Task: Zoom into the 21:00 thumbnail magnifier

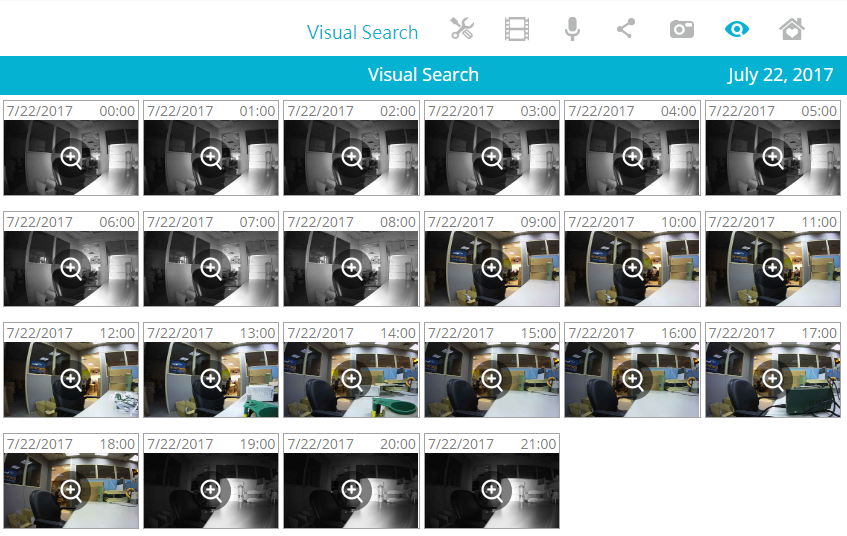Action: pos(492,491)
